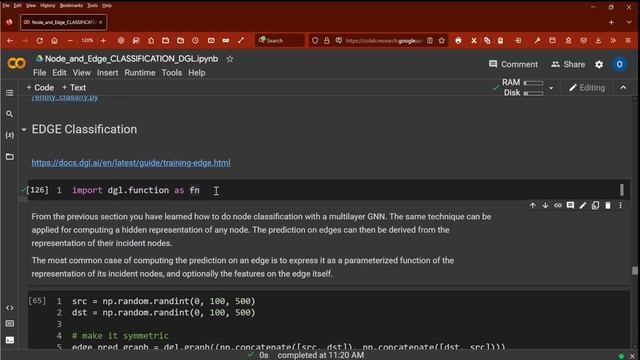Open the Edit menu in Colab

point(59,73)
